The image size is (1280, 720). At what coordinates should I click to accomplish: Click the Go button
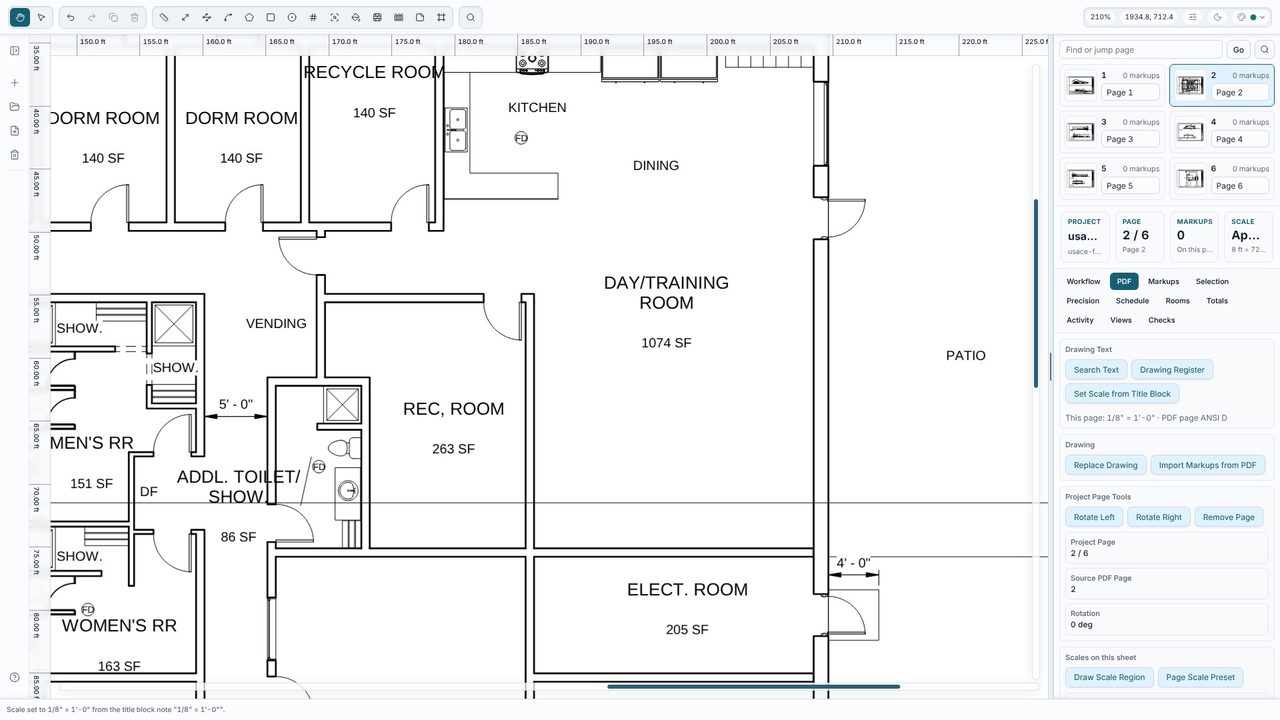[1238, 50]
